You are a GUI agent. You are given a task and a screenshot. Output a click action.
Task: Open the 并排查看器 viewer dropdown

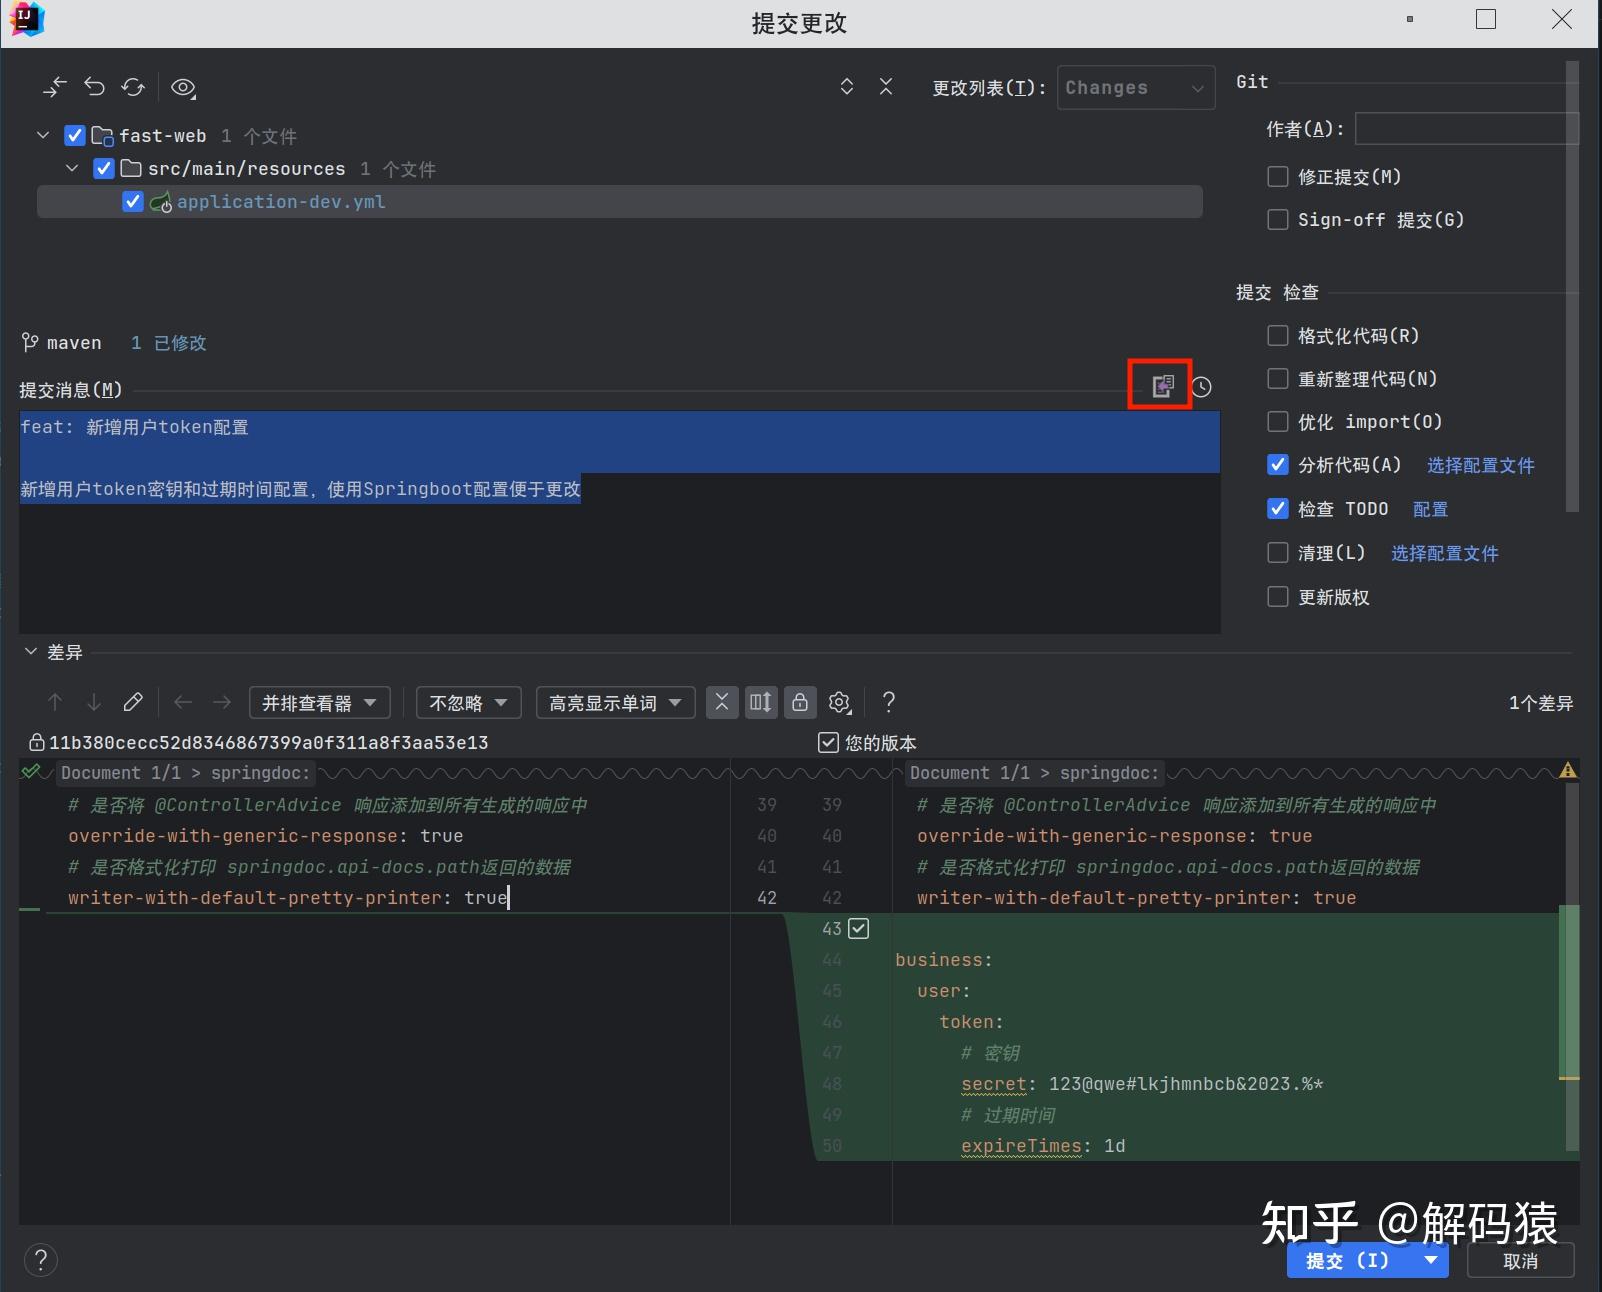click(319, 702)
